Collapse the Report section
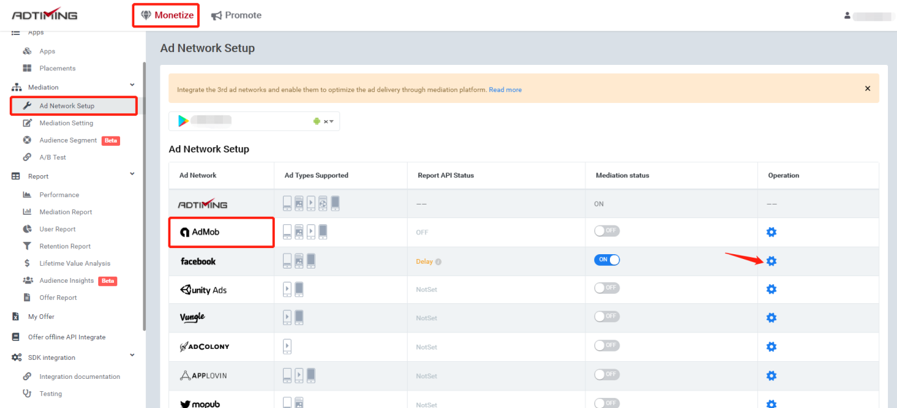Screen dimensions: 897x408 tap(132, 174)
